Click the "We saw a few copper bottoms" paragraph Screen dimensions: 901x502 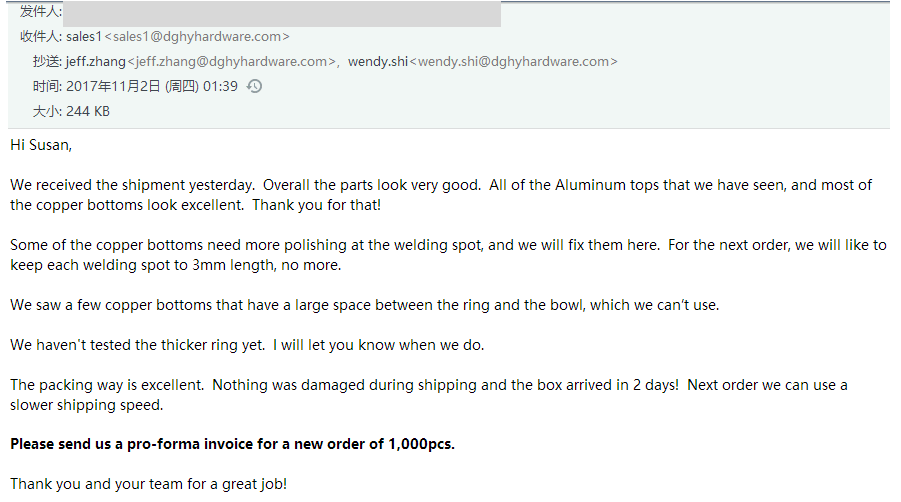point(364,305)
